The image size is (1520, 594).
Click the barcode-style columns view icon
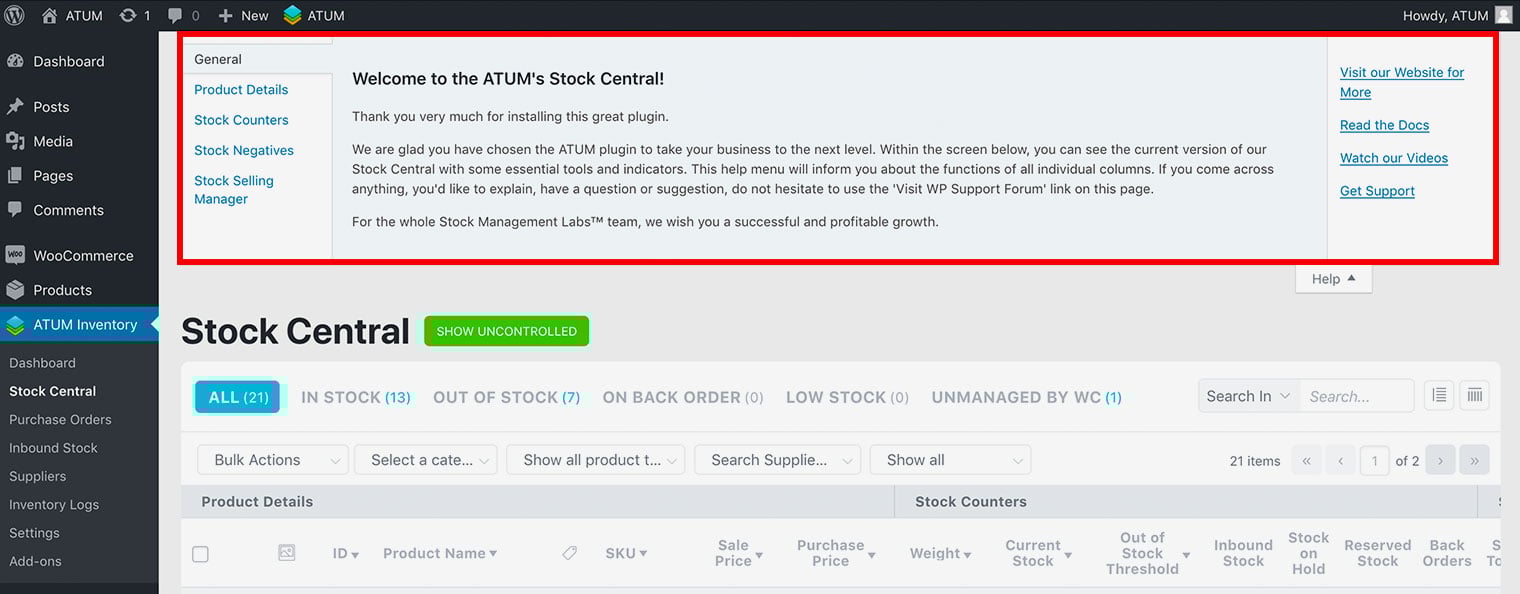[x=1474, y=396]
